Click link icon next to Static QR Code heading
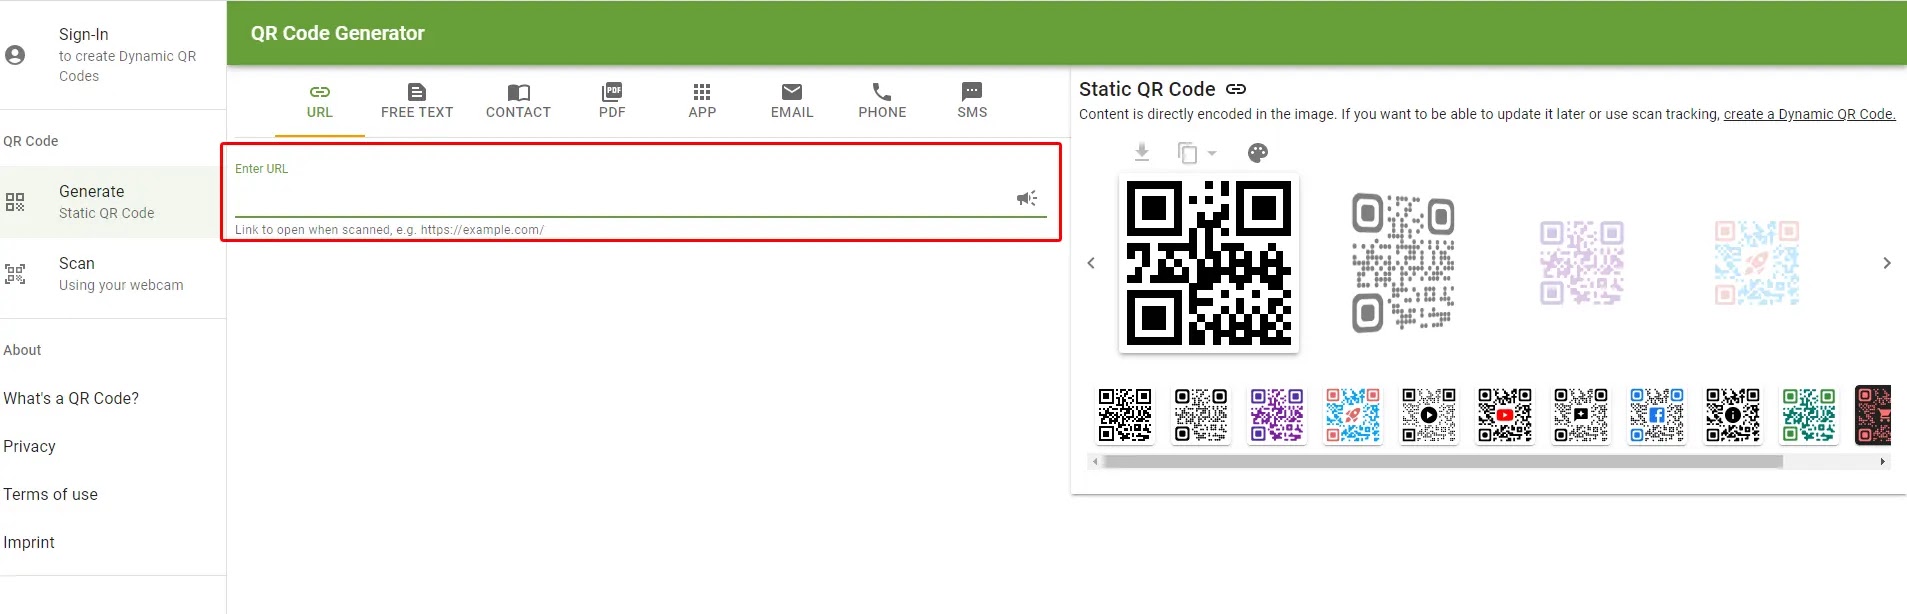This screenshot has height=614, width=1907. tap(1236, 89)
